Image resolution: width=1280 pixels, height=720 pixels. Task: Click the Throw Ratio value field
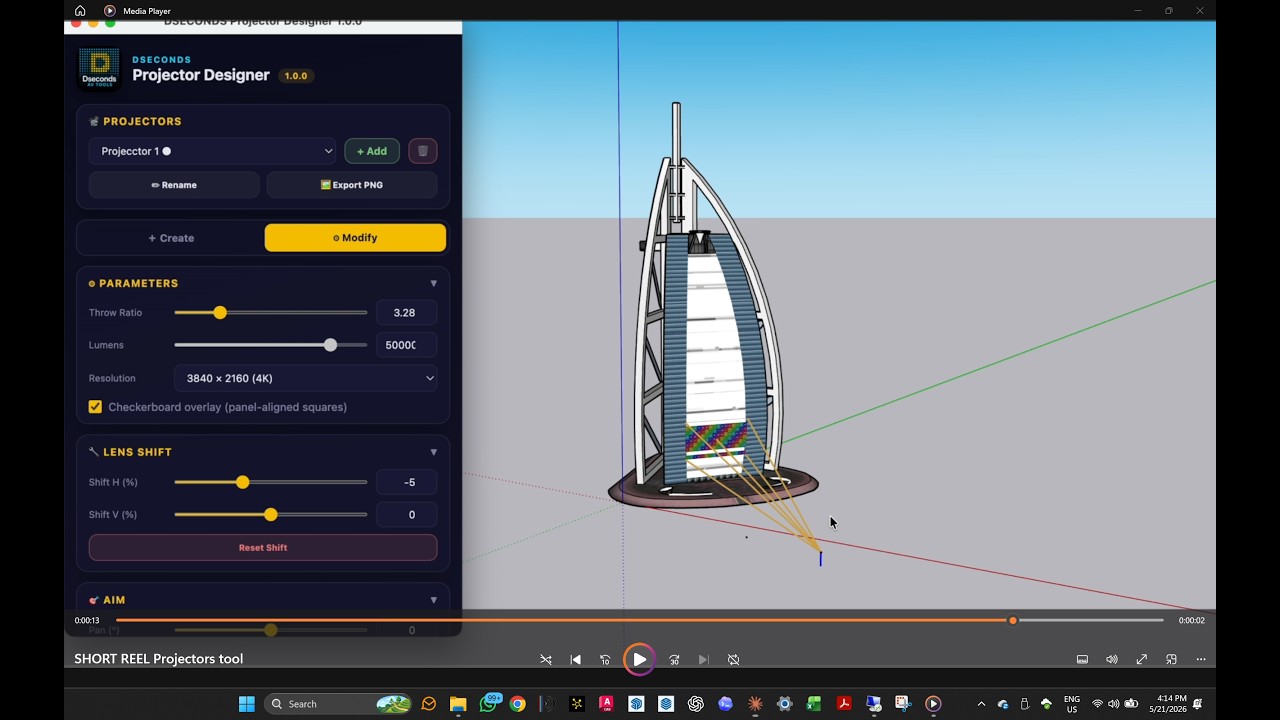pyautogui.click(x=406, y=313)
